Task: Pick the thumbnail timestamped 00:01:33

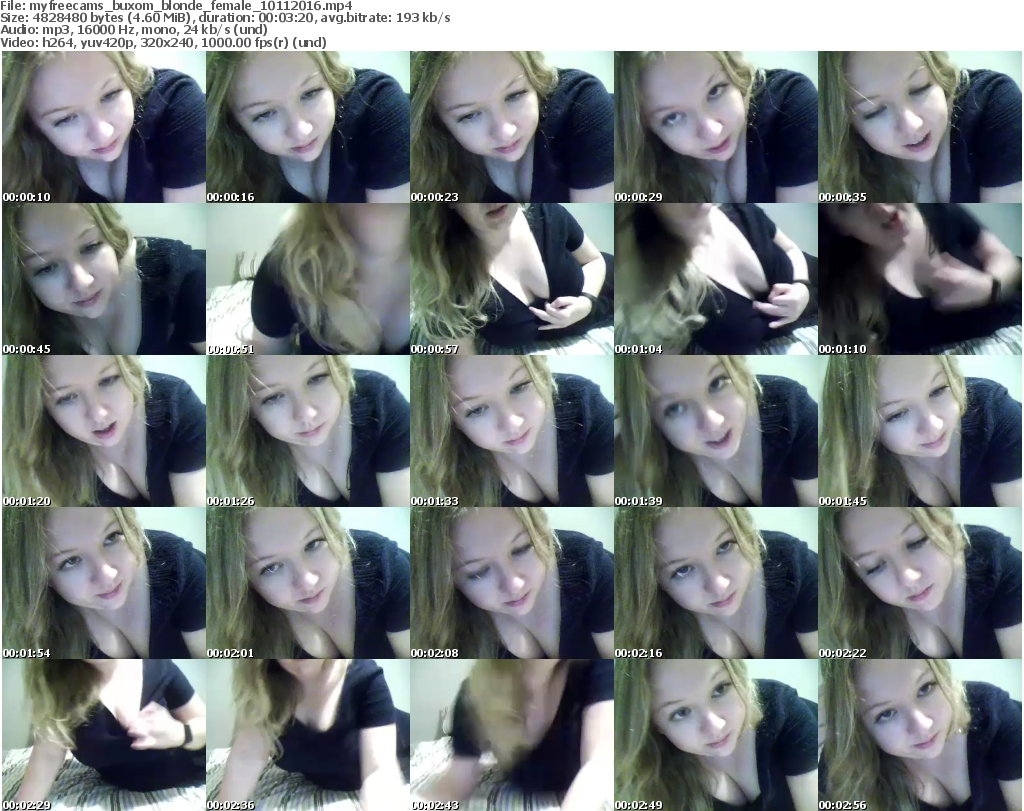Action: [511, 431]
